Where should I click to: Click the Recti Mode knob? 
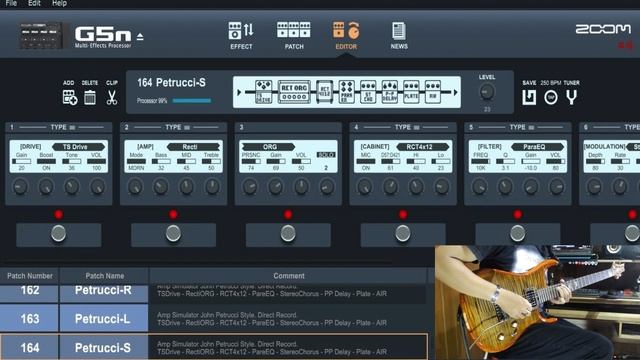tap(135, 187)
